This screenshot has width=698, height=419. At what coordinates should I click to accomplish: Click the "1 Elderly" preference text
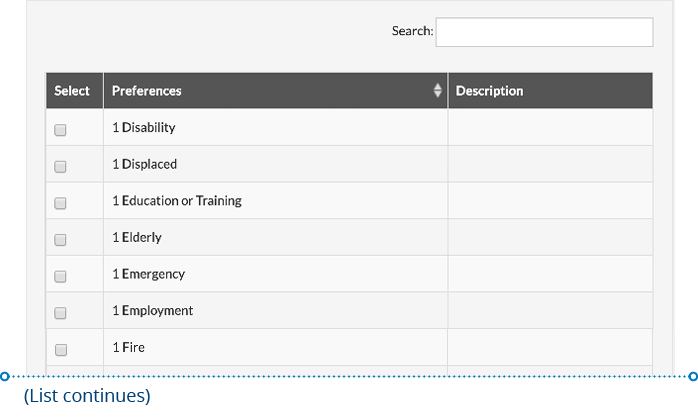136,238
